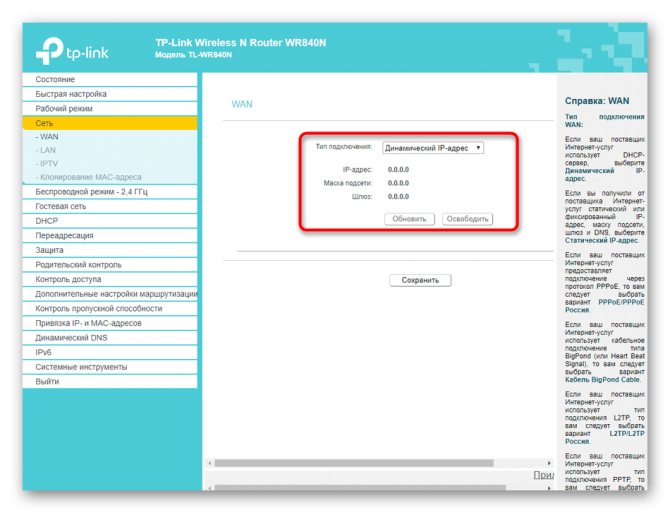Select Рабочий режим in sidebar
670x513 pixels.
point(110,108)
